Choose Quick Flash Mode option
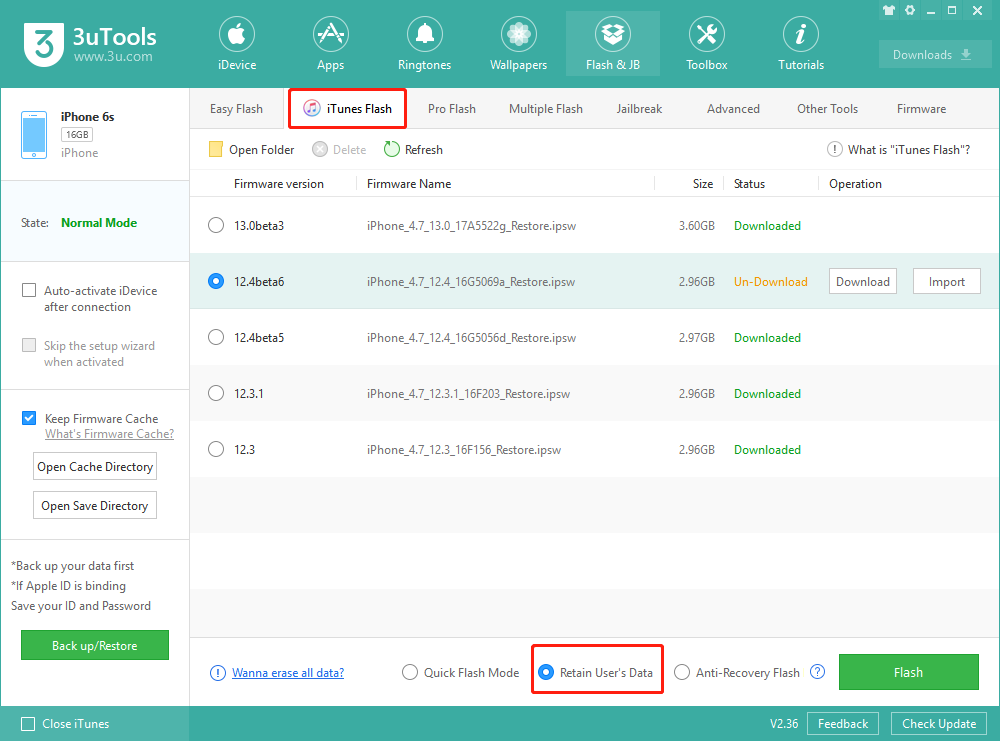Screen dimensions: 1000x741 point(410,672)
